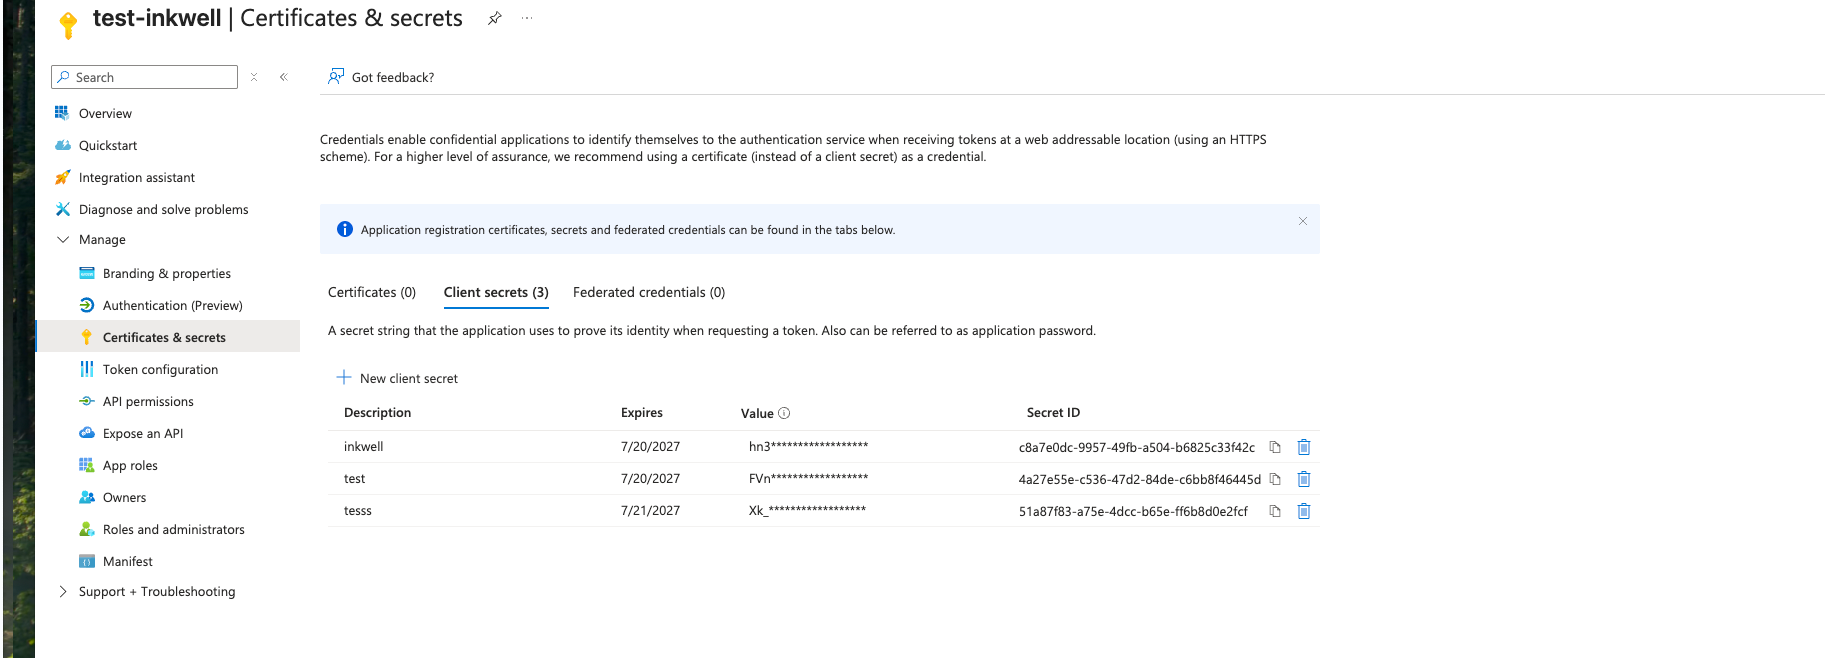Copy the tesss secret ID
The width and height of the screenshot is (1825, 658).
[1275, 511]
